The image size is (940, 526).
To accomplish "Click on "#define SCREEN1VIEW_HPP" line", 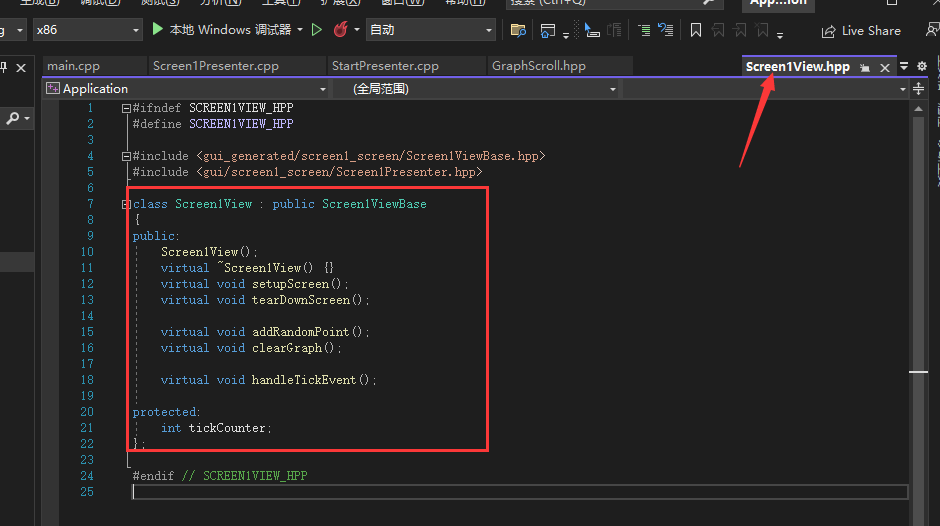I will tap(213, 124).
